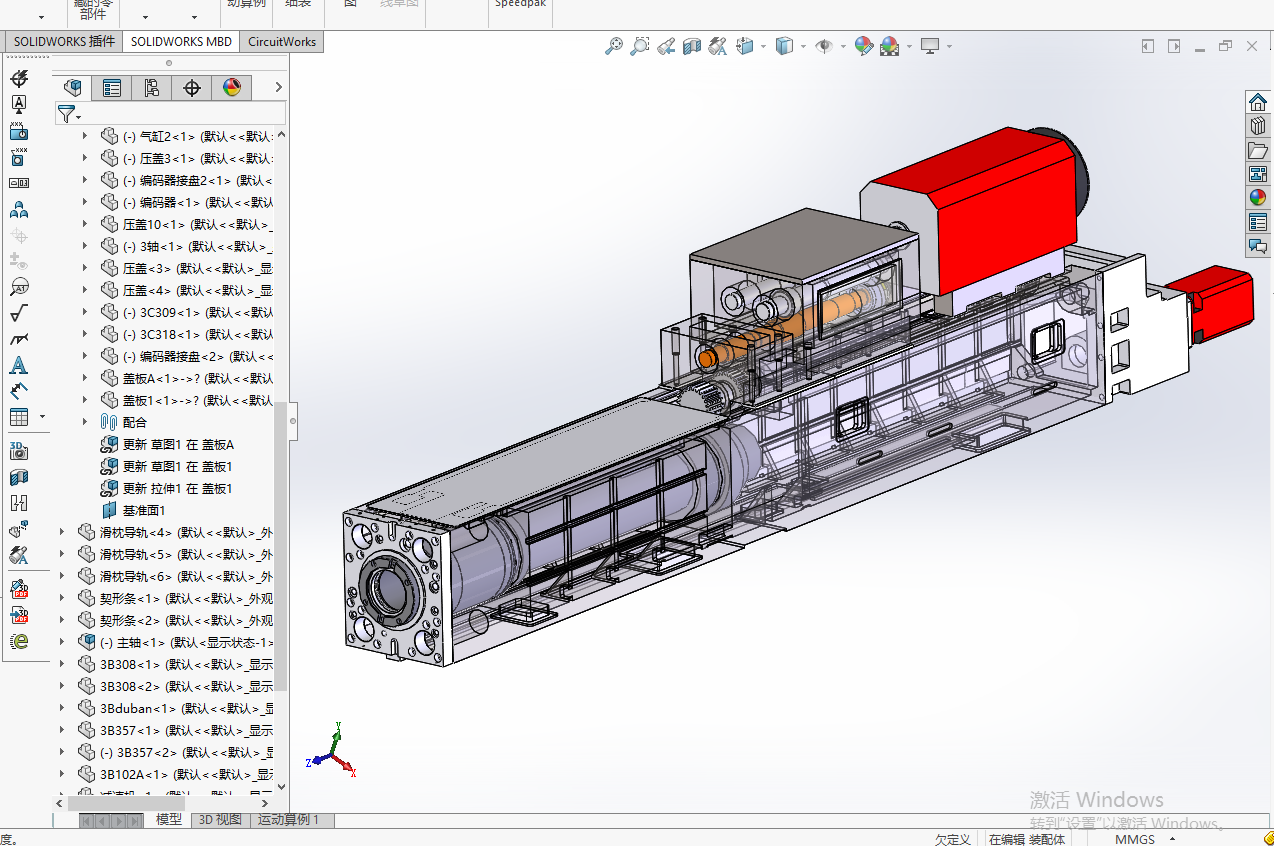Click the Publish eDrawings file icon

pyautogui.click(x=19, y=641)
